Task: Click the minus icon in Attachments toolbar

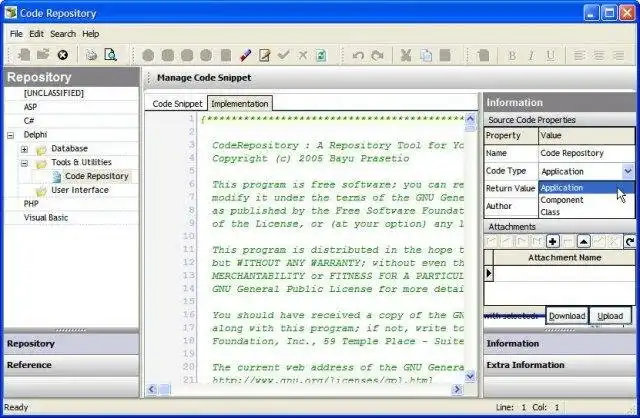Action: (x=568, y=242)
